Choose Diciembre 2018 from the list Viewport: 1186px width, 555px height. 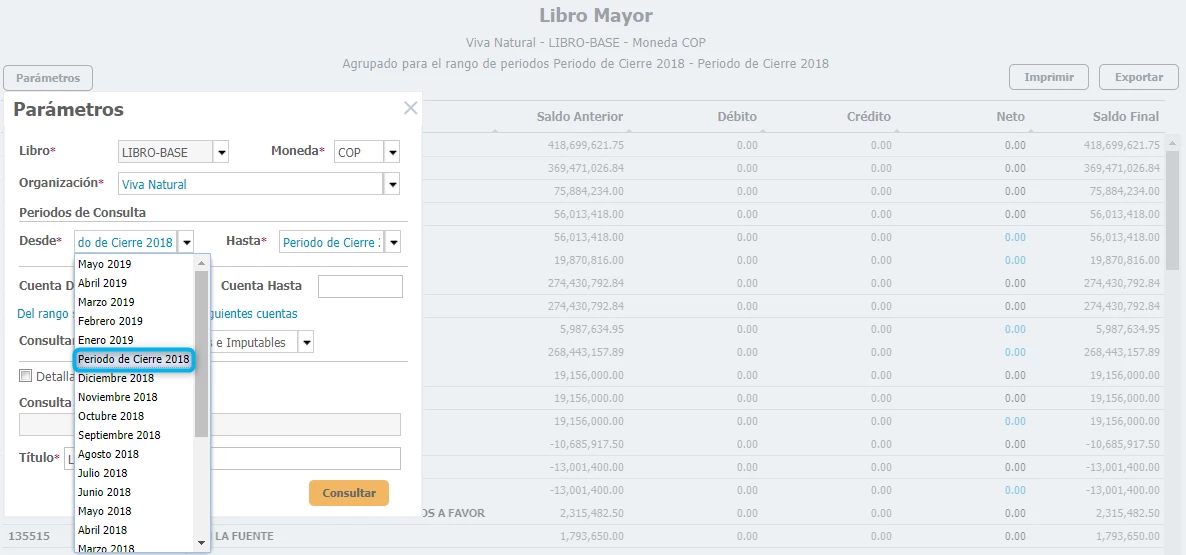(116, 378)
